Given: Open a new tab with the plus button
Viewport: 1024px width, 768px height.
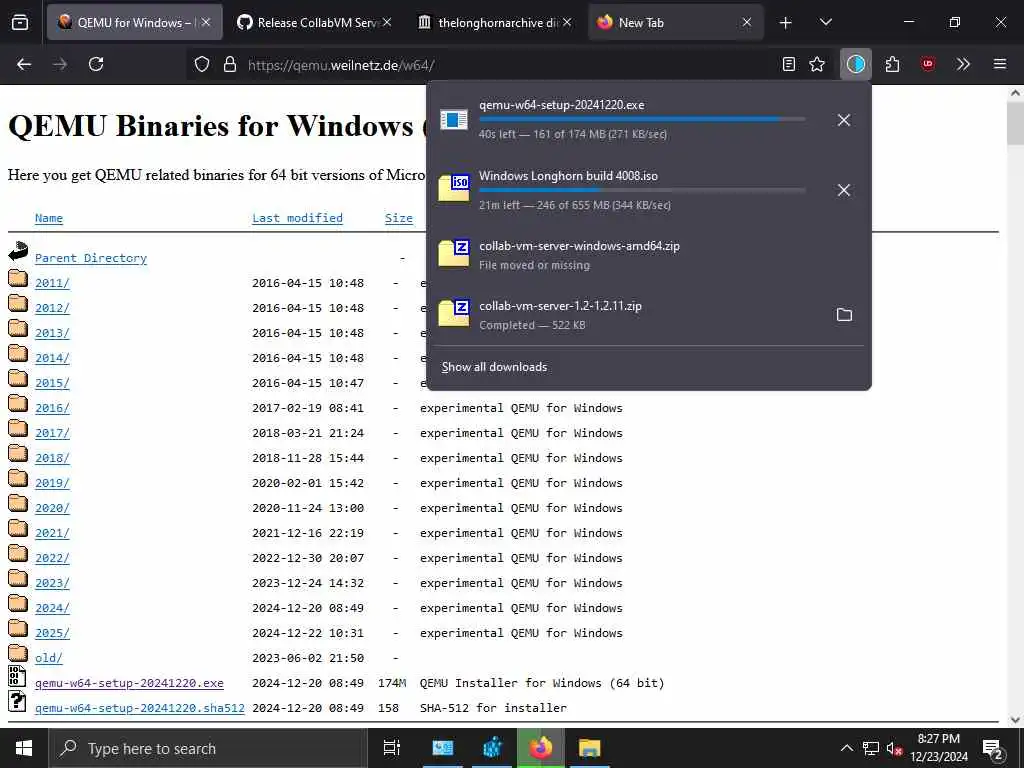Looking at the screenshot, I should coord(786,22).
